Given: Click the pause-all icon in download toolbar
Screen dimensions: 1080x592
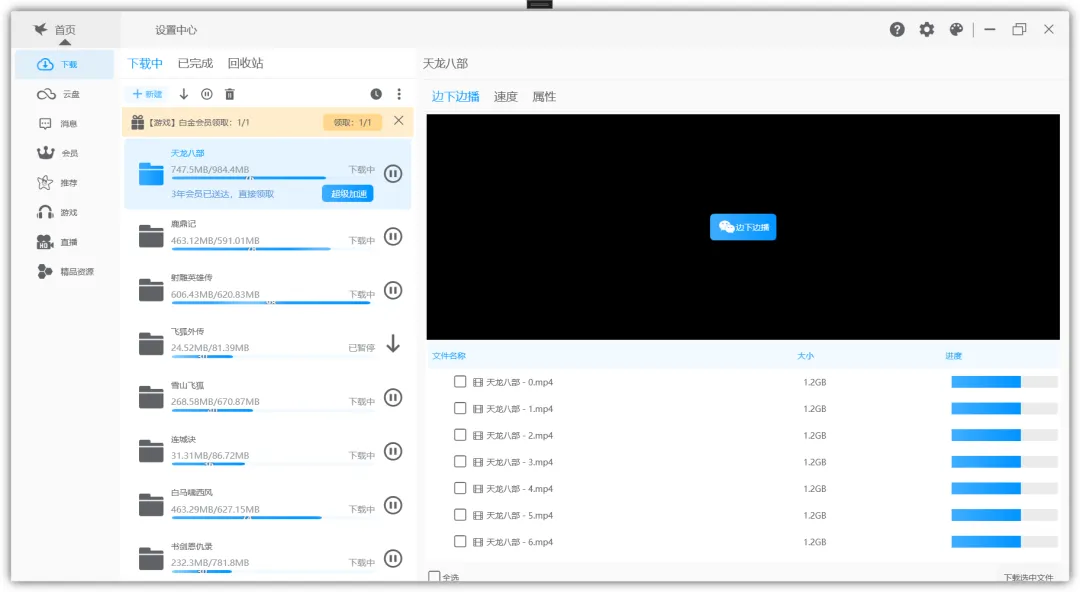Looking at the screenshot, I should point(207,94).
